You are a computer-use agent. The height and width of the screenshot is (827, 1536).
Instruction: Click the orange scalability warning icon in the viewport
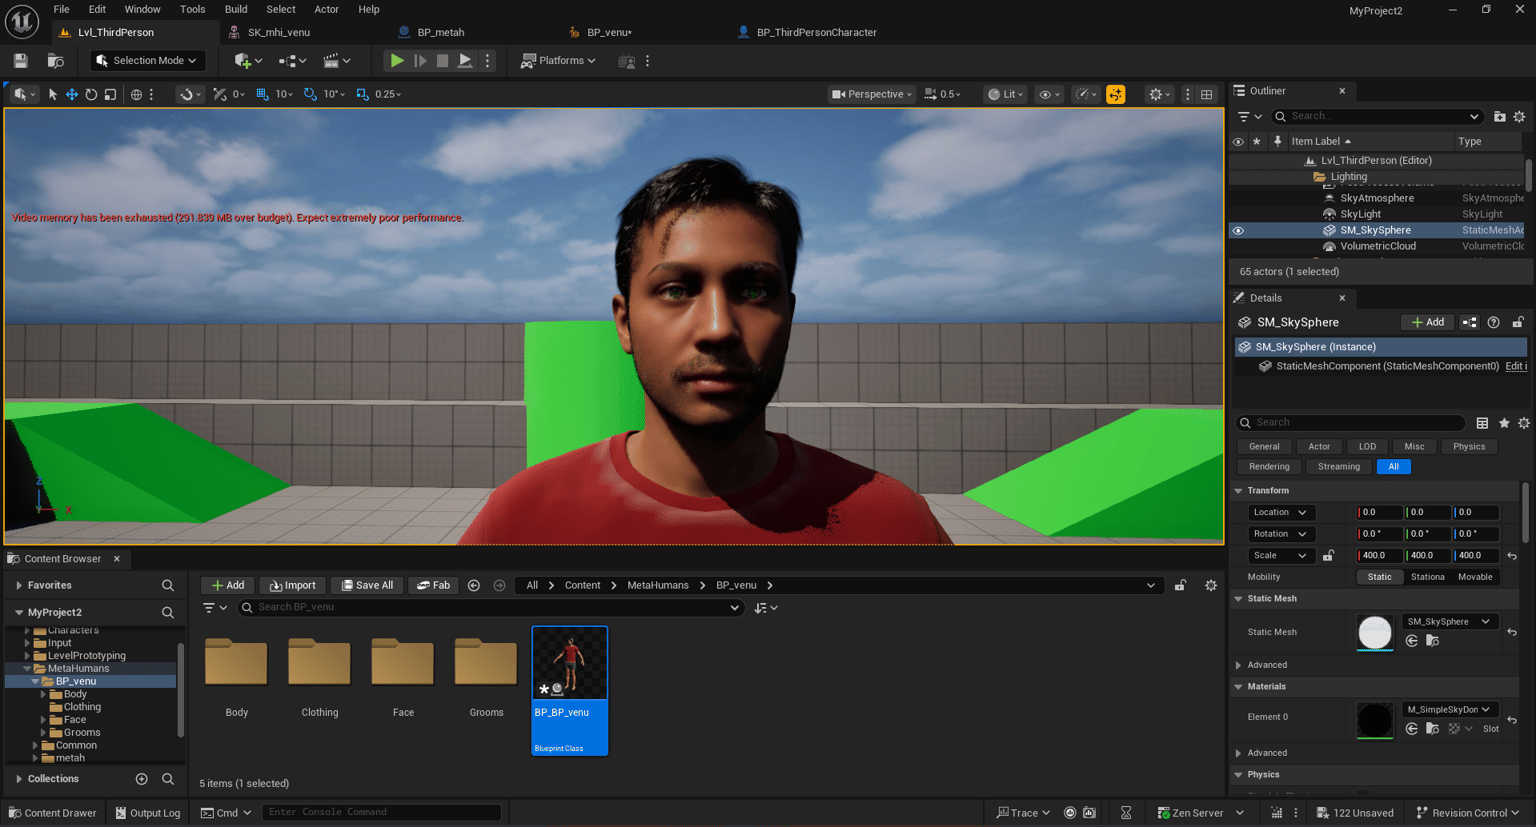click(x=1115, y=94)
